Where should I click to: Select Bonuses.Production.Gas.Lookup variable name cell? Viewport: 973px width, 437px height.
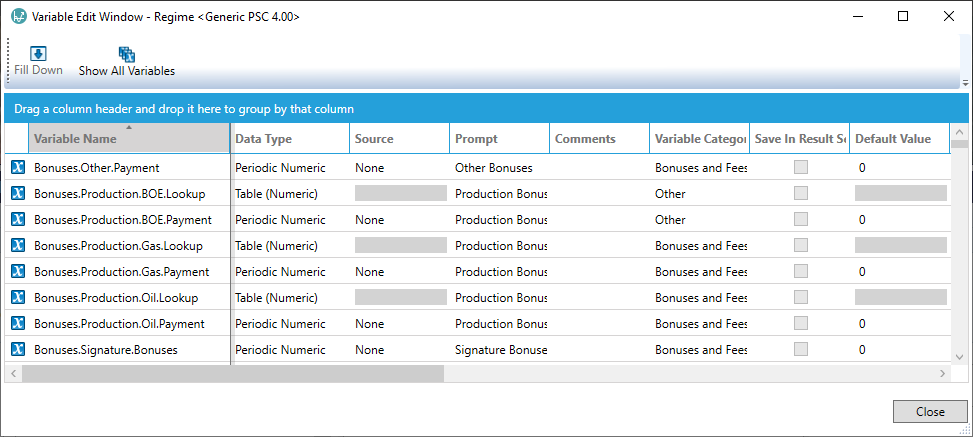pyautogui.click(x=129, y=246)
